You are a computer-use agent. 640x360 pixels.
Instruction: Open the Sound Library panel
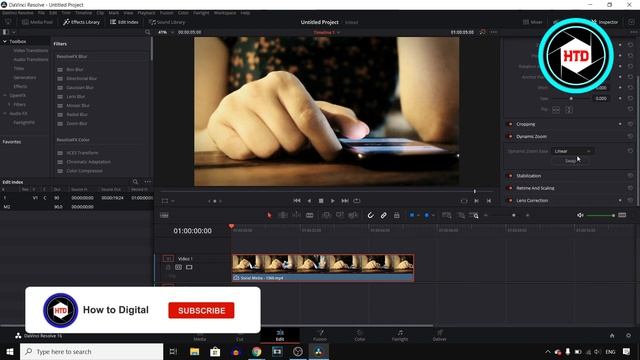167,22
